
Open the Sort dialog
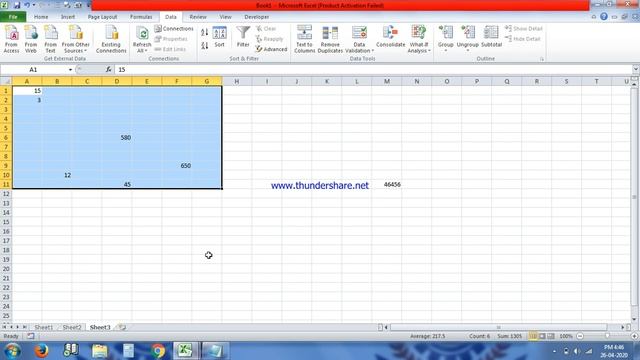[220, 38]
